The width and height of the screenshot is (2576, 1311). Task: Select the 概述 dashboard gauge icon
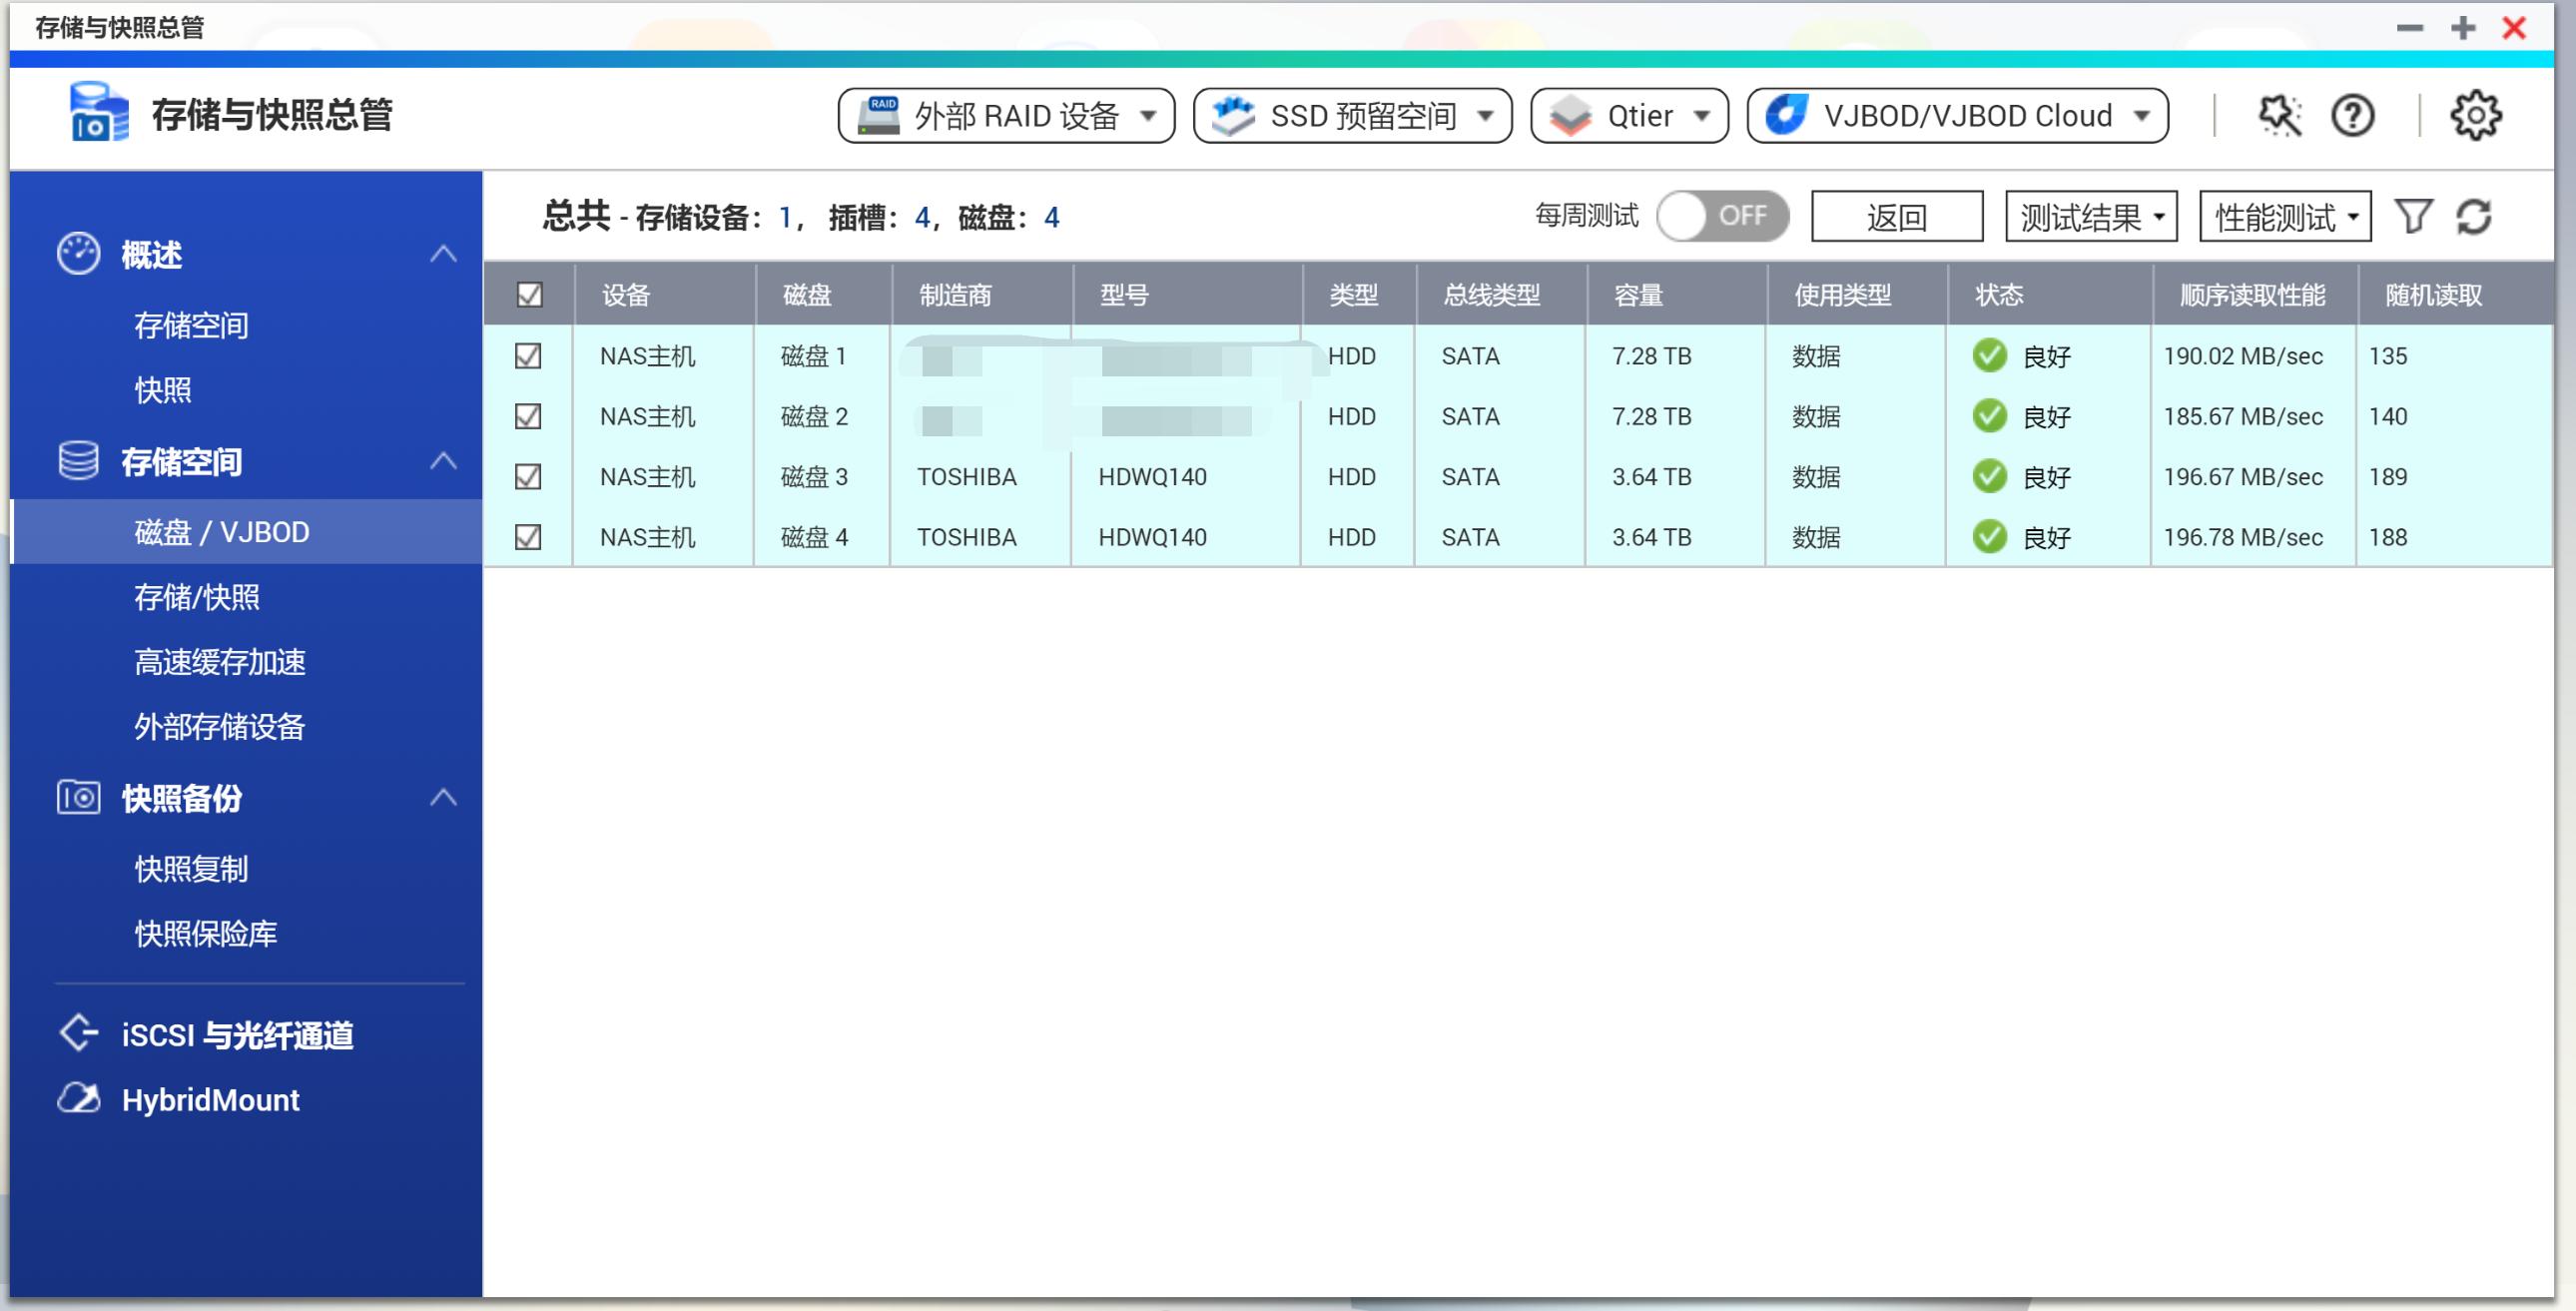(79, 253)
